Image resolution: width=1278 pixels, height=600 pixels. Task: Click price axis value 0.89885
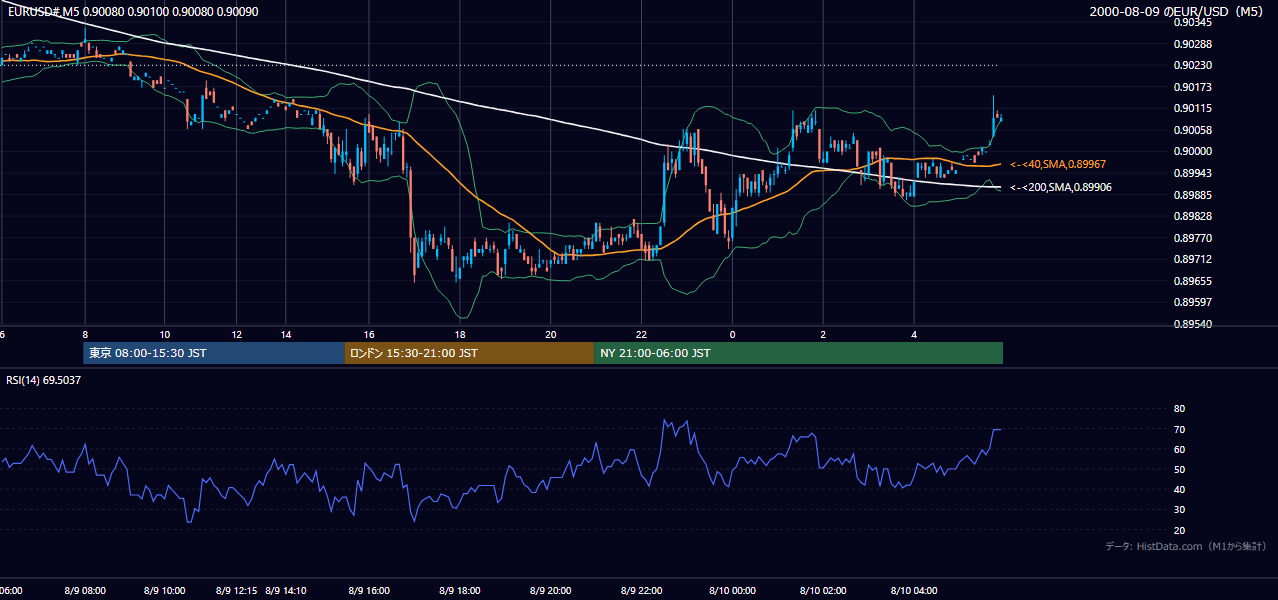pos(1192,195)
